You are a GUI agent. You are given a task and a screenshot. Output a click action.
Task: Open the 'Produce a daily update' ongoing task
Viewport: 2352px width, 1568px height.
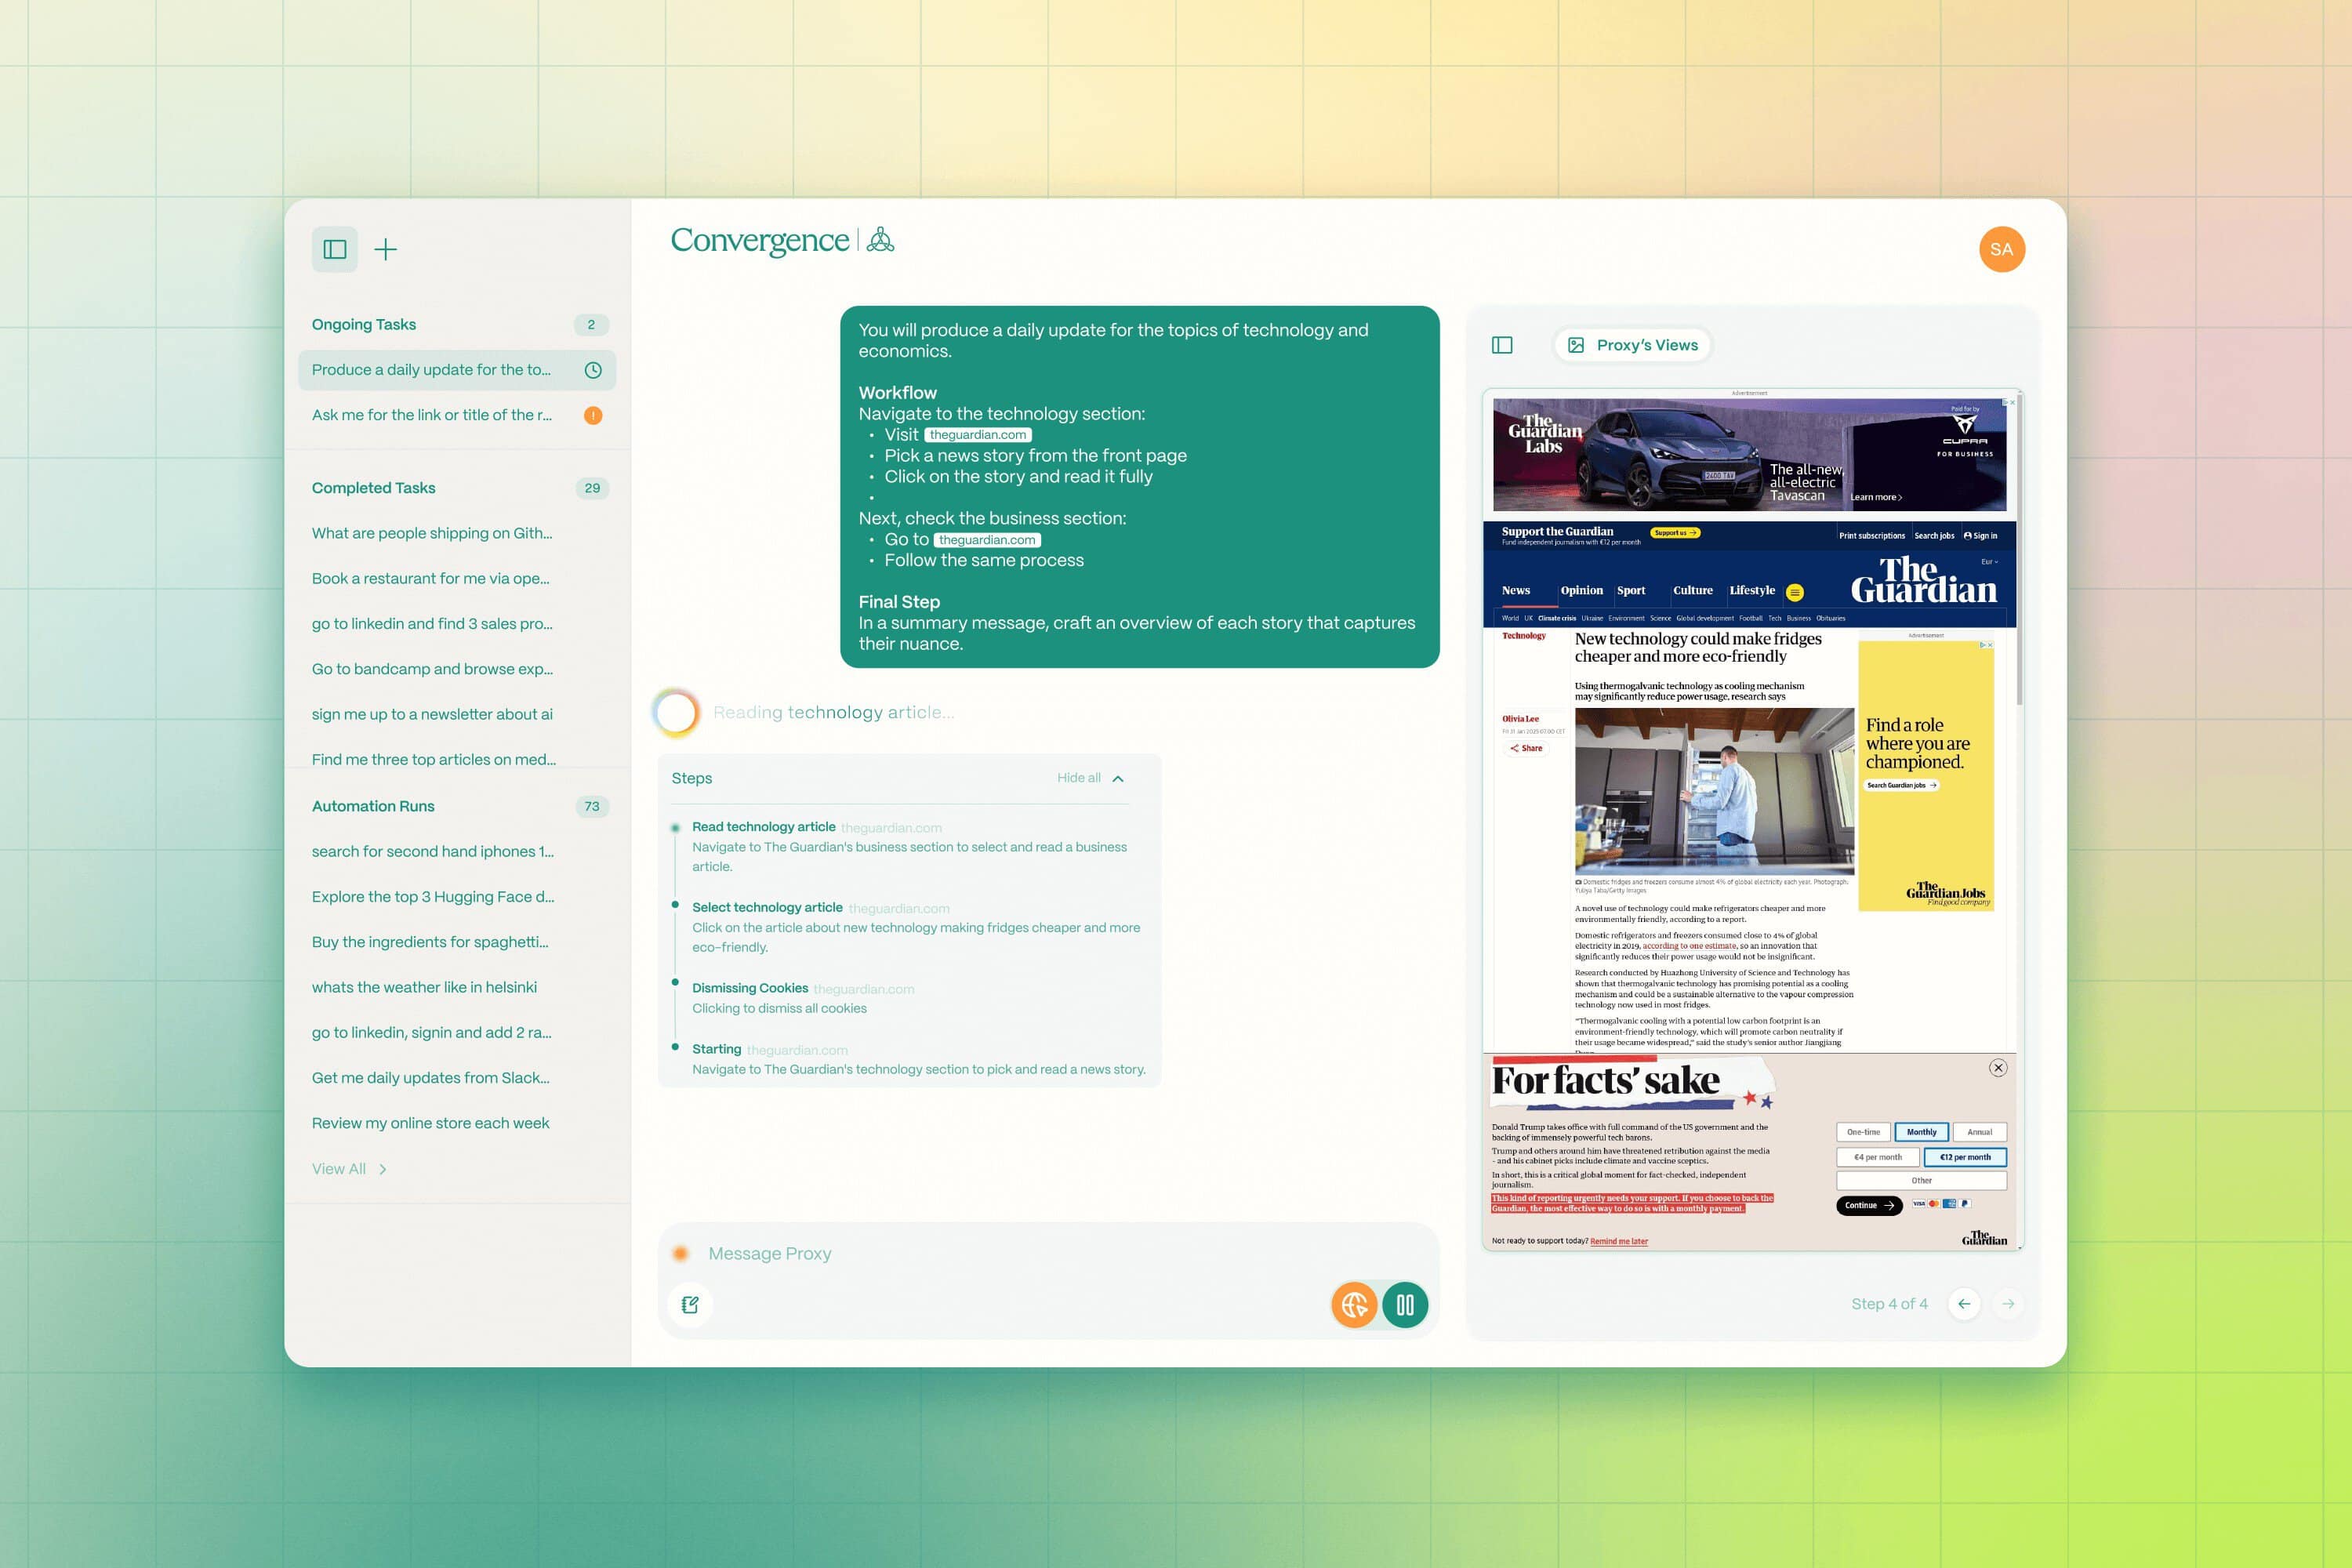tap(457, 370)
